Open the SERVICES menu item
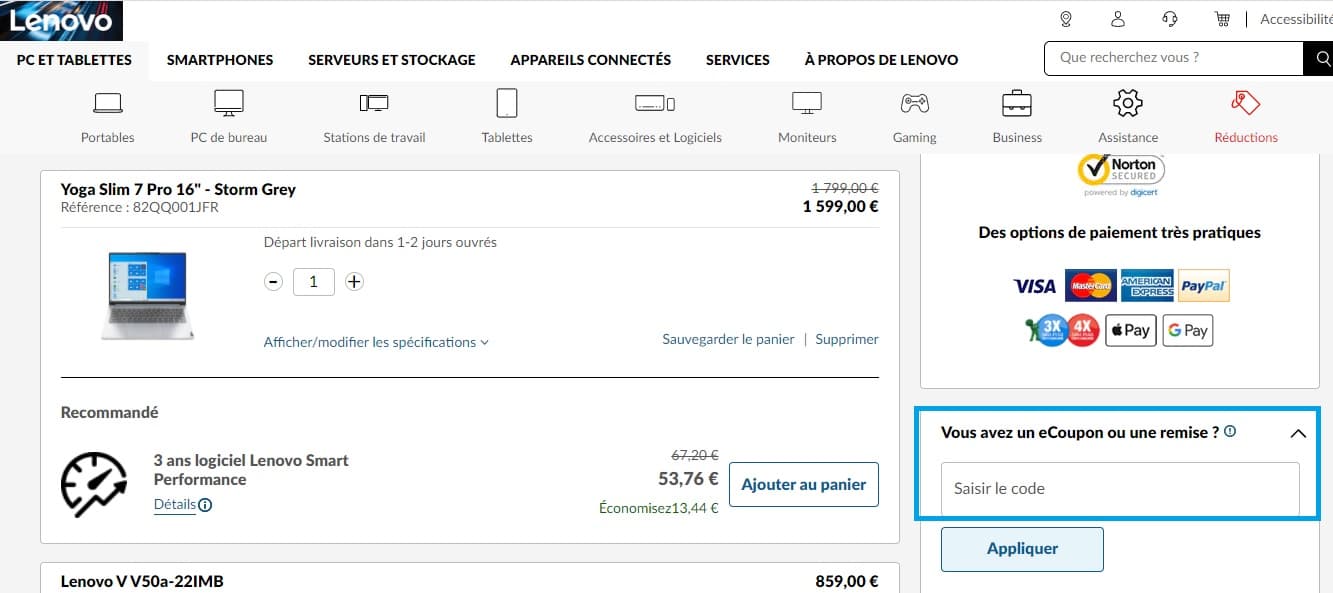This screenshot has width=1333, height=593. coord(737,59)
